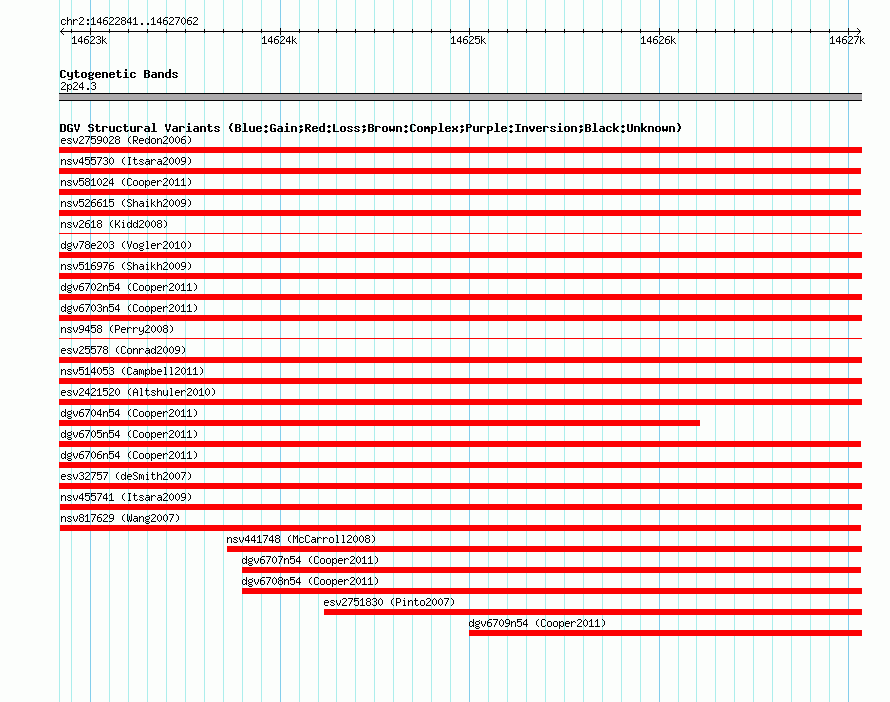
Task: Select the shorter red bar for dgv6704n54
Action: pyautogui.click(x=379, y=423)
